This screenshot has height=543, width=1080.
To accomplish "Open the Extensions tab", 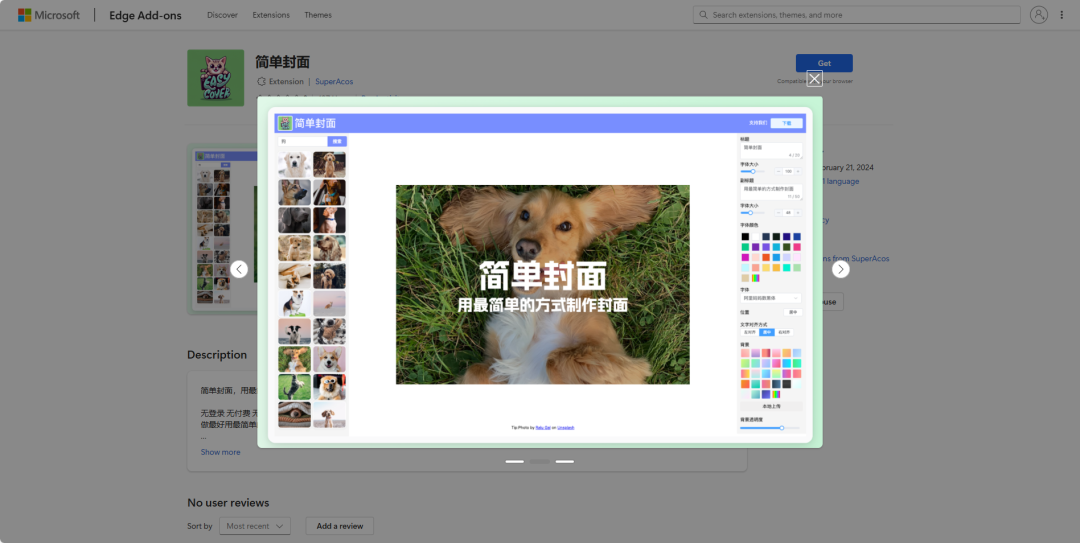I will [271, 15].
